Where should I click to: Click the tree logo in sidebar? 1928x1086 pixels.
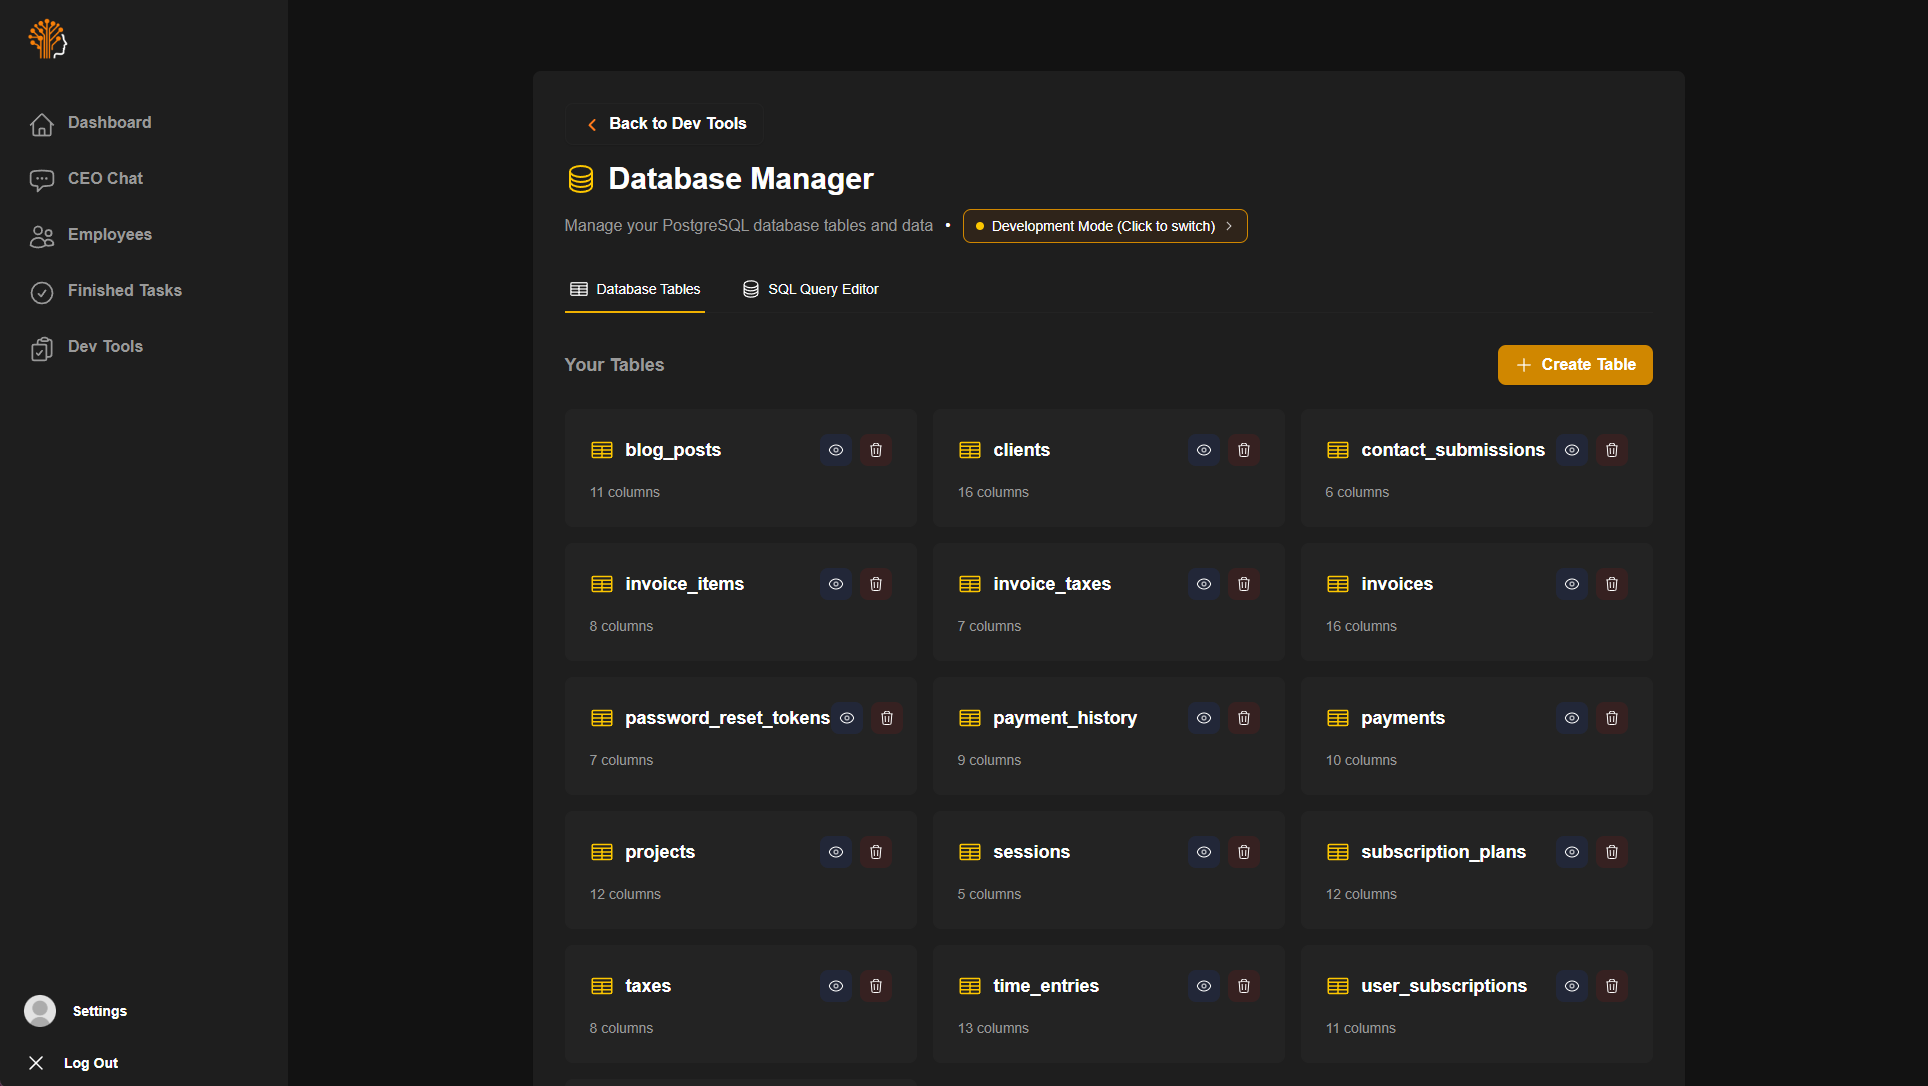pos(47,39)
